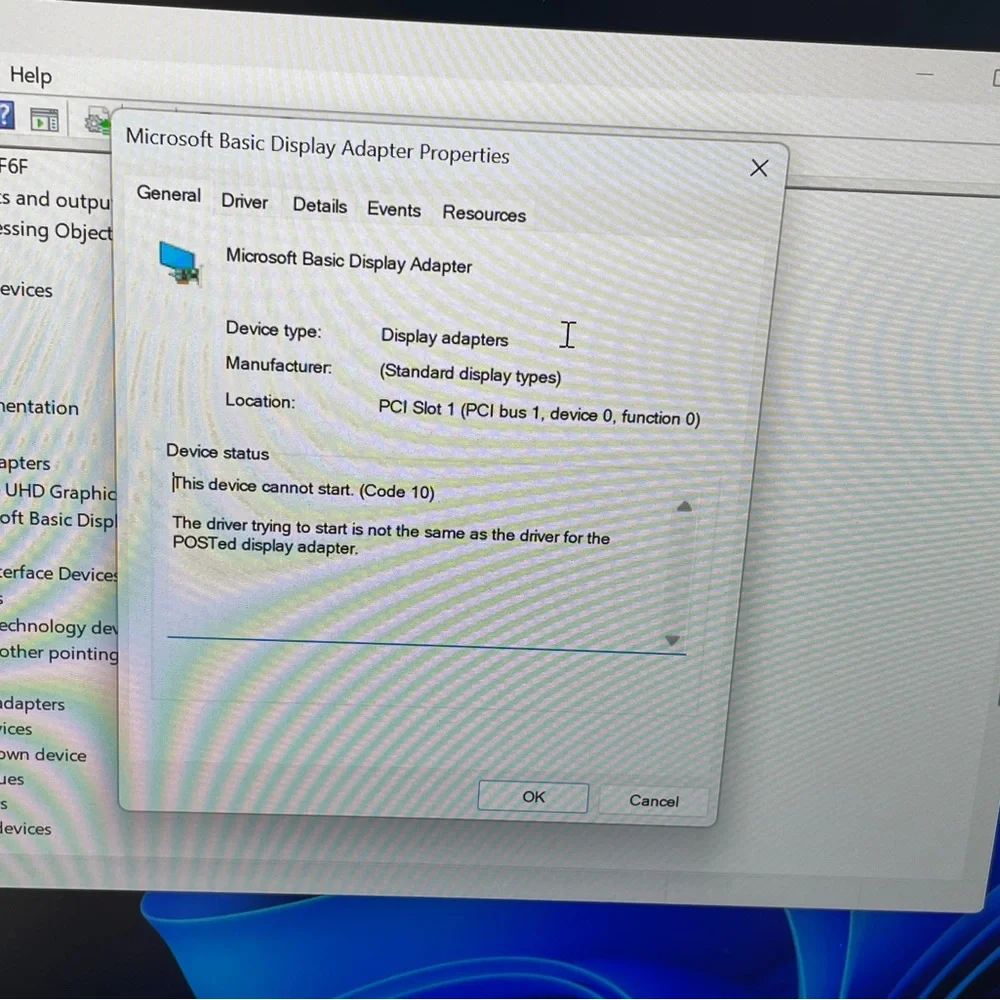The width and height of the screenshot is (1000, 1000).
Task: Click the '(Standard display types)' manufacturer value
Action: 470,374
